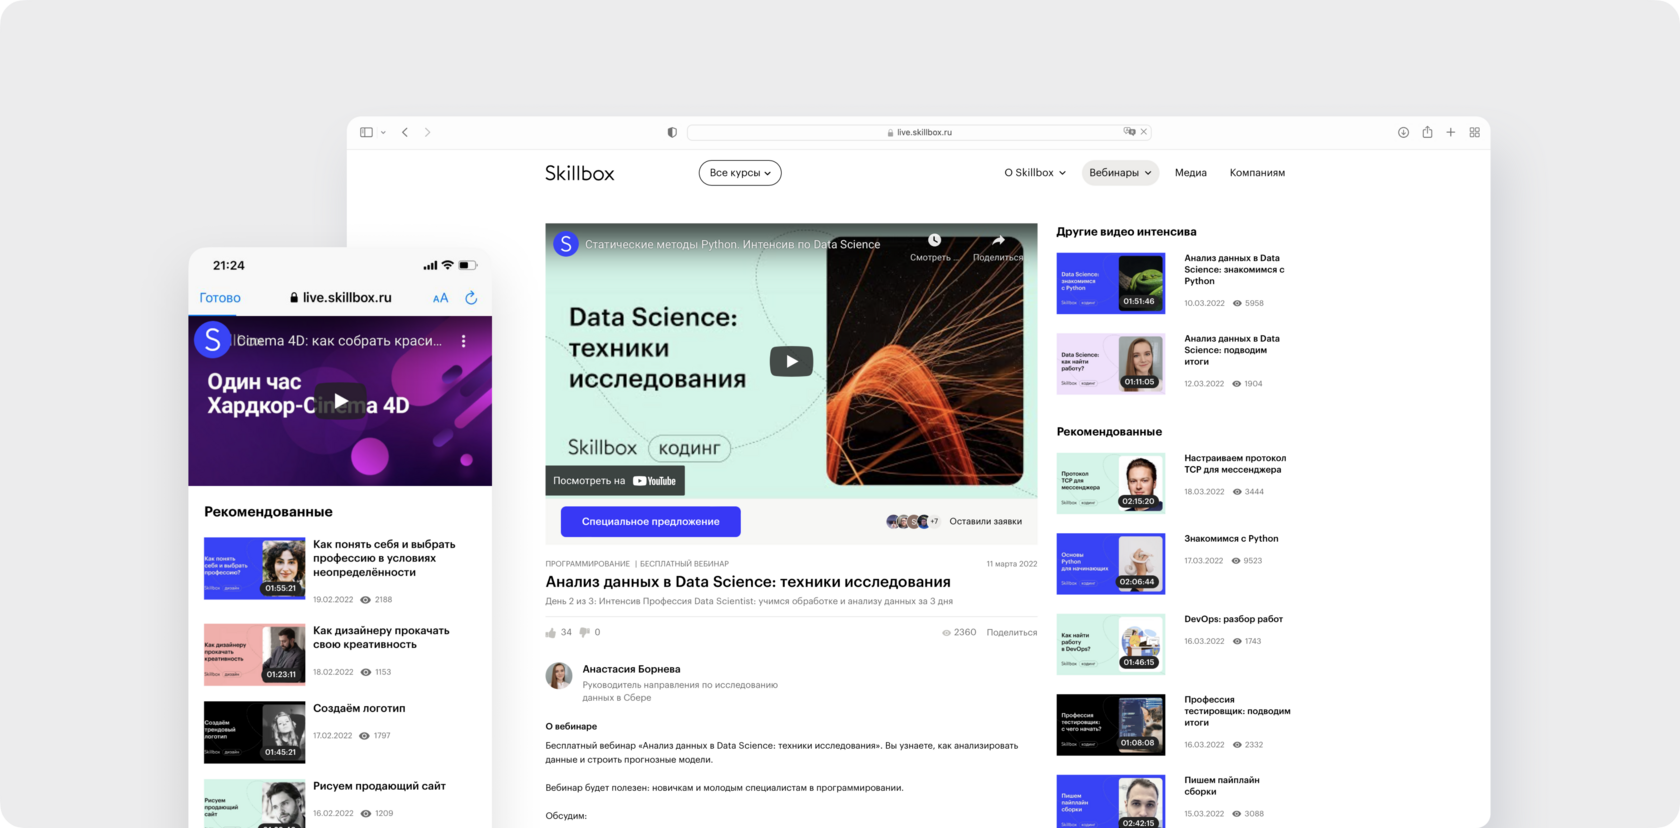Open Как дизайнеру прокачать свою креативность
The height and width of the screenshot is (828, 1680).
coord(381,638)
